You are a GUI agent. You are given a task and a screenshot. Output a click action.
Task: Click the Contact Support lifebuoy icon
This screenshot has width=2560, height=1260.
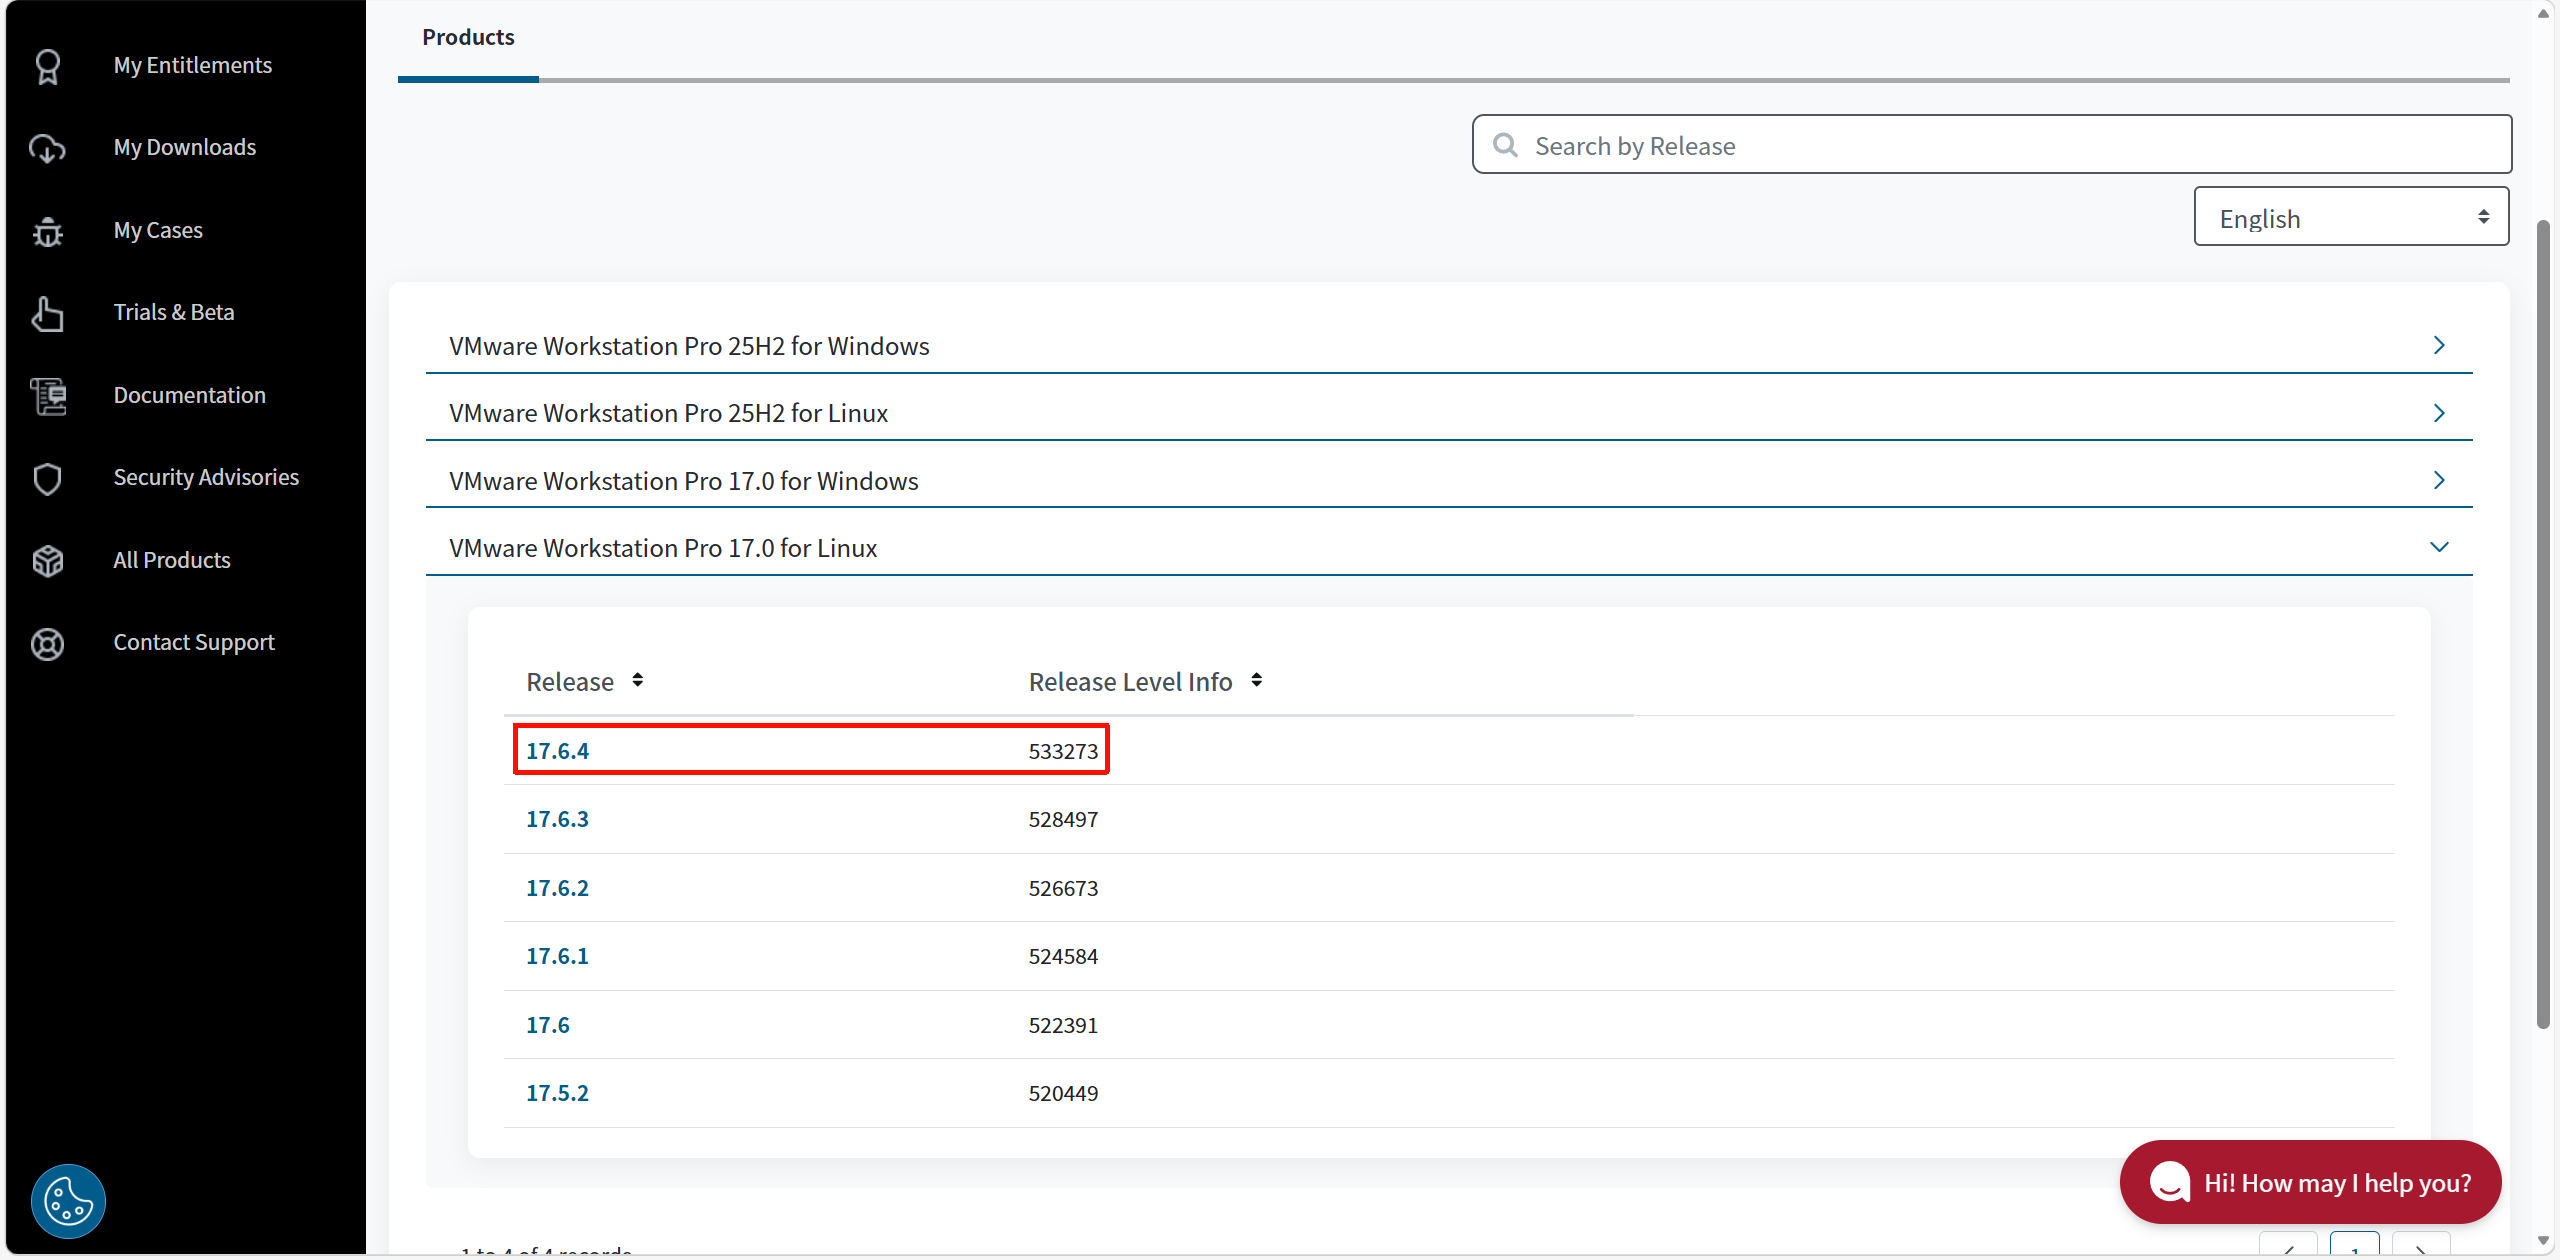(x=48, y=643)
